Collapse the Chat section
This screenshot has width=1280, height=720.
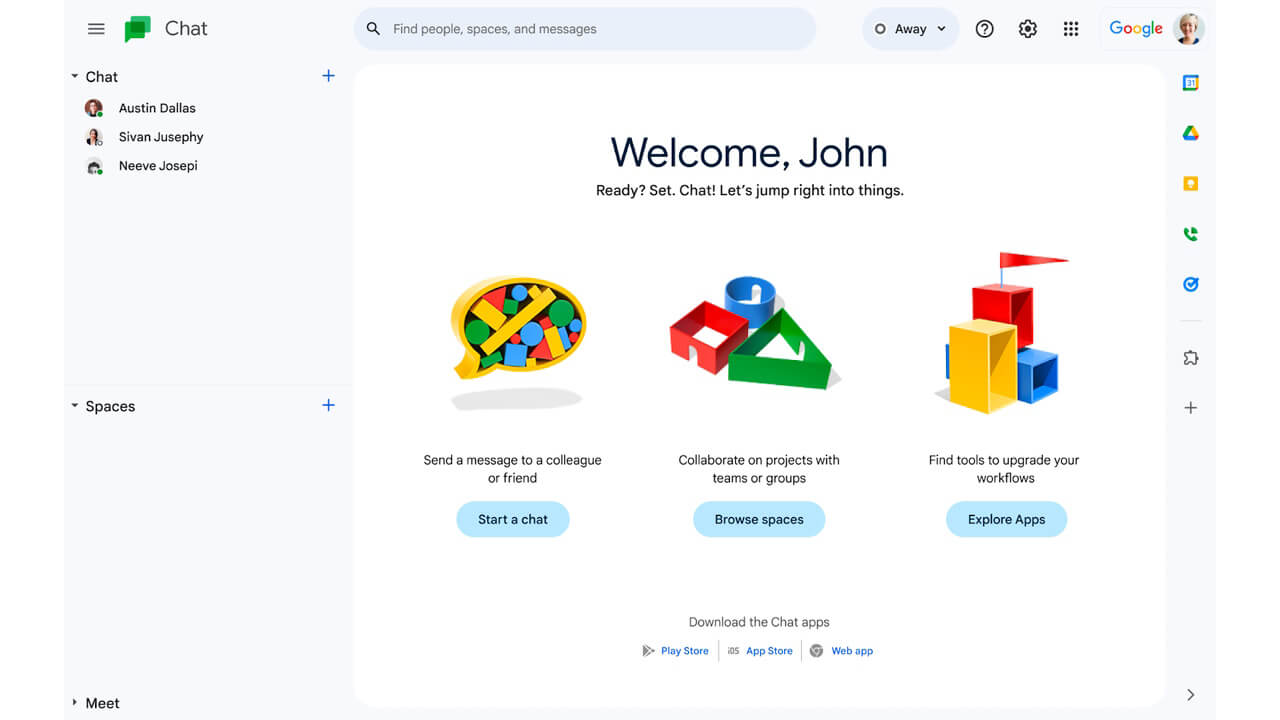pos(74,76)
